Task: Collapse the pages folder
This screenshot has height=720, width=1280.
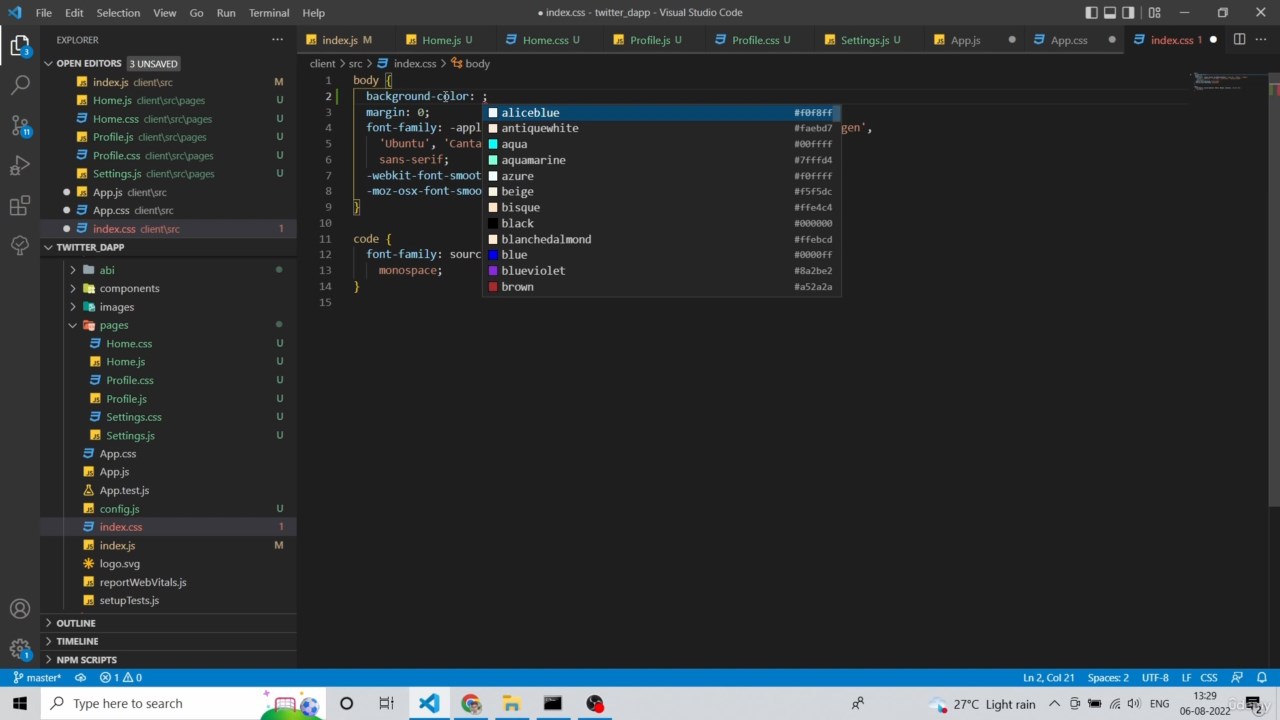Action: pos(113,325)
